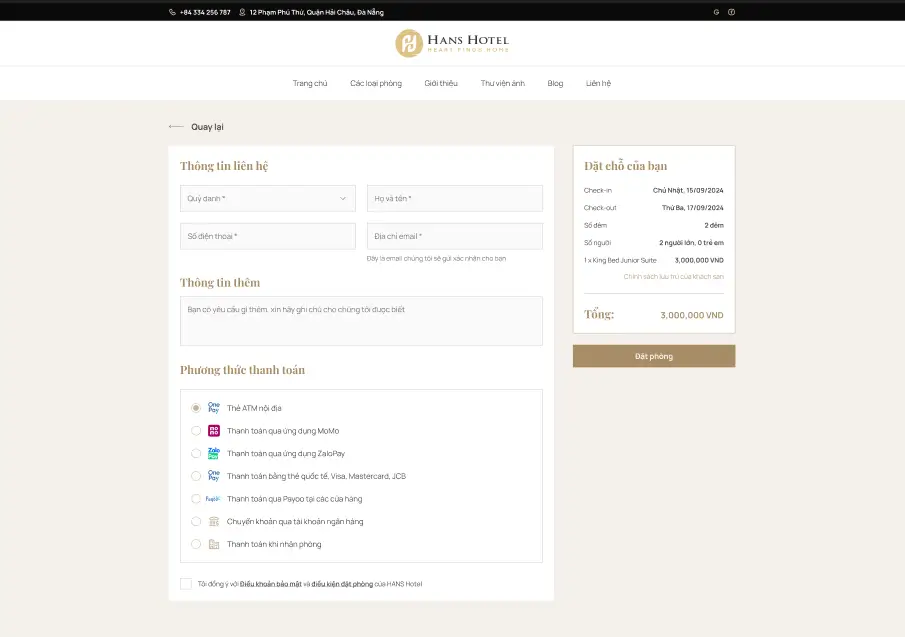Check the terms and privacy agreement box
905x637 pixels.
[186, 584]
